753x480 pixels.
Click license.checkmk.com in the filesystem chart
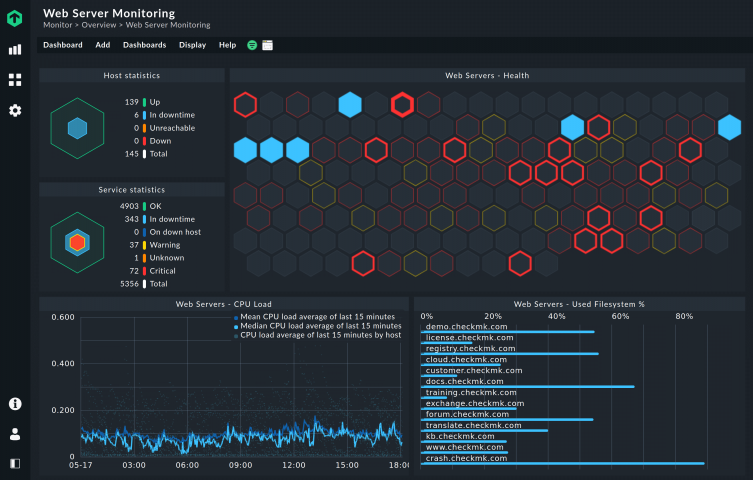tap(469, 337)
